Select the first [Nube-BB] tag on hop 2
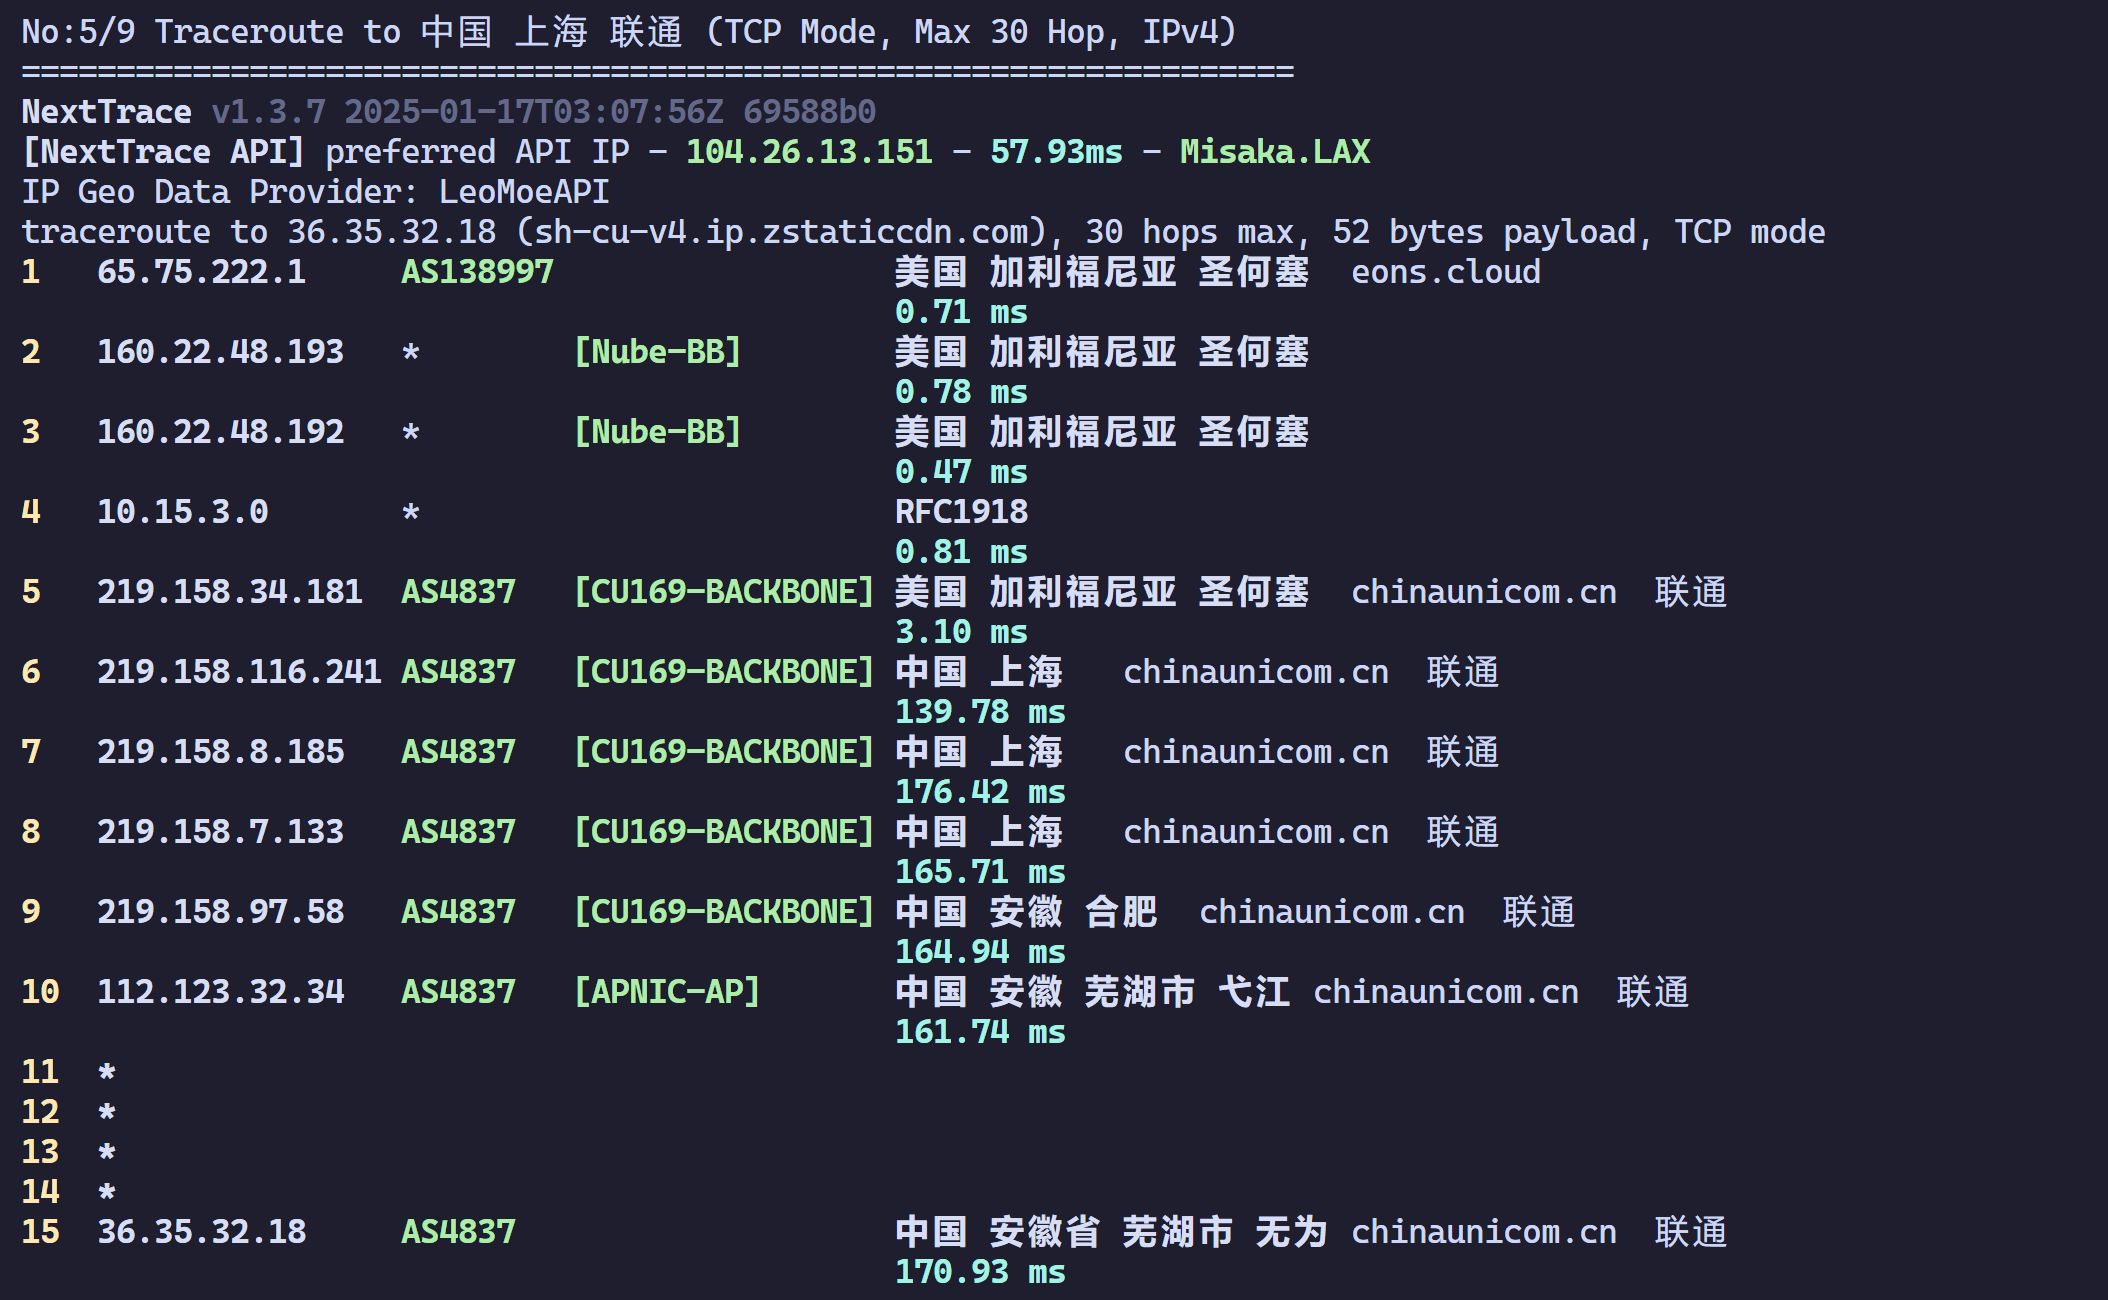 (658, 352)
